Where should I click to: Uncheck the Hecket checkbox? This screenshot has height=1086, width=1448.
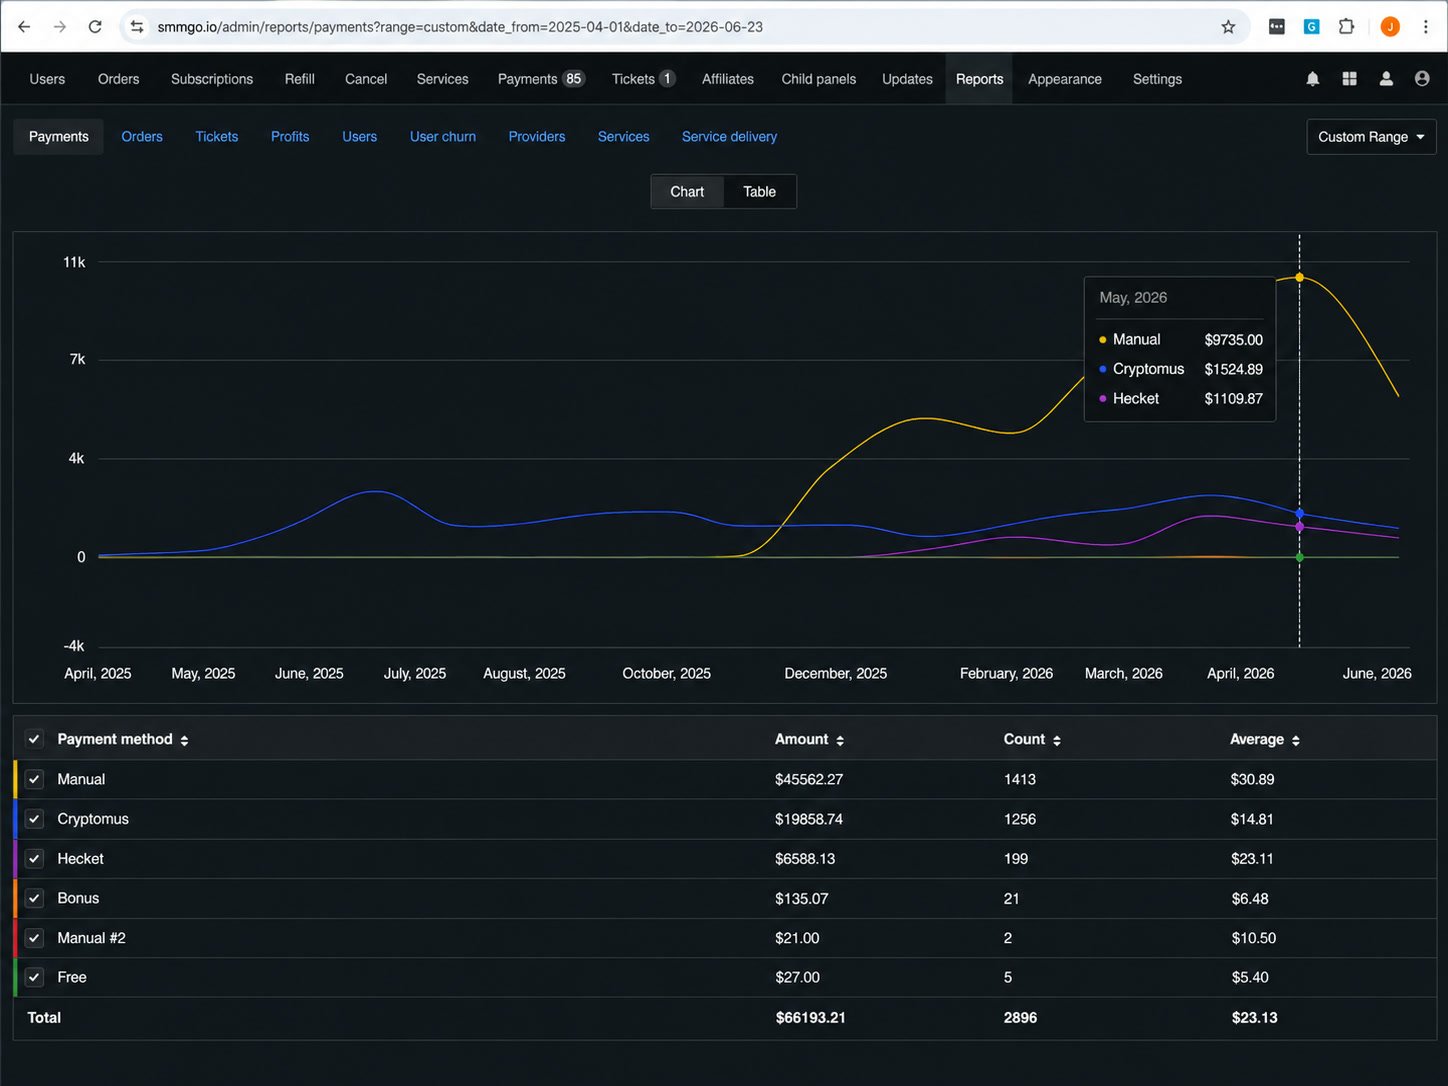tap(34, 859)
